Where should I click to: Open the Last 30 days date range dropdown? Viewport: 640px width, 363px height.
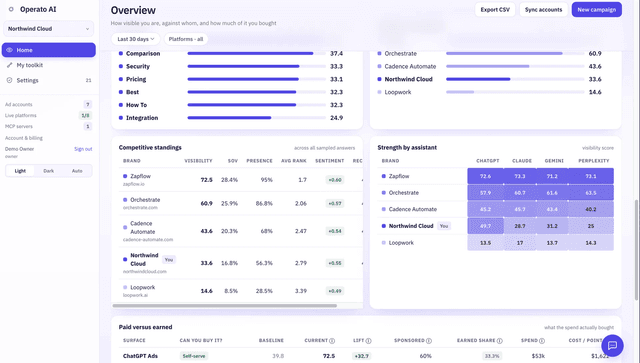pyautogui.click(x=136, y=39)
